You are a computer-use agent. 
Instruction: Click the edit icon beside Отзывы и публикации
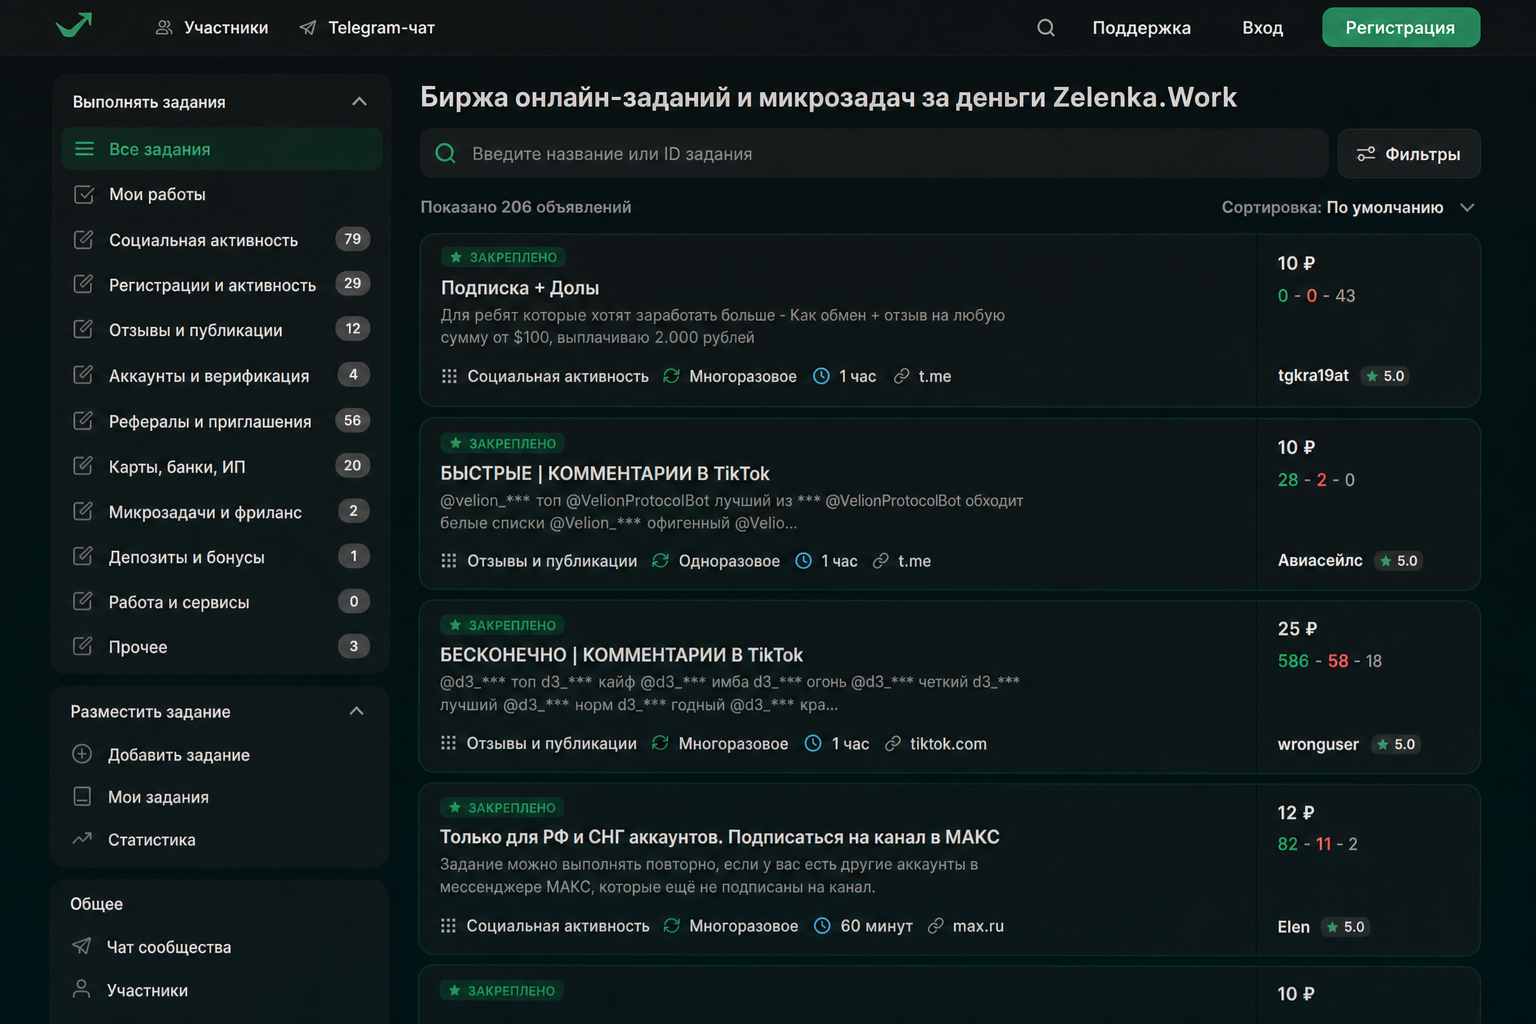tap(84, 330)
